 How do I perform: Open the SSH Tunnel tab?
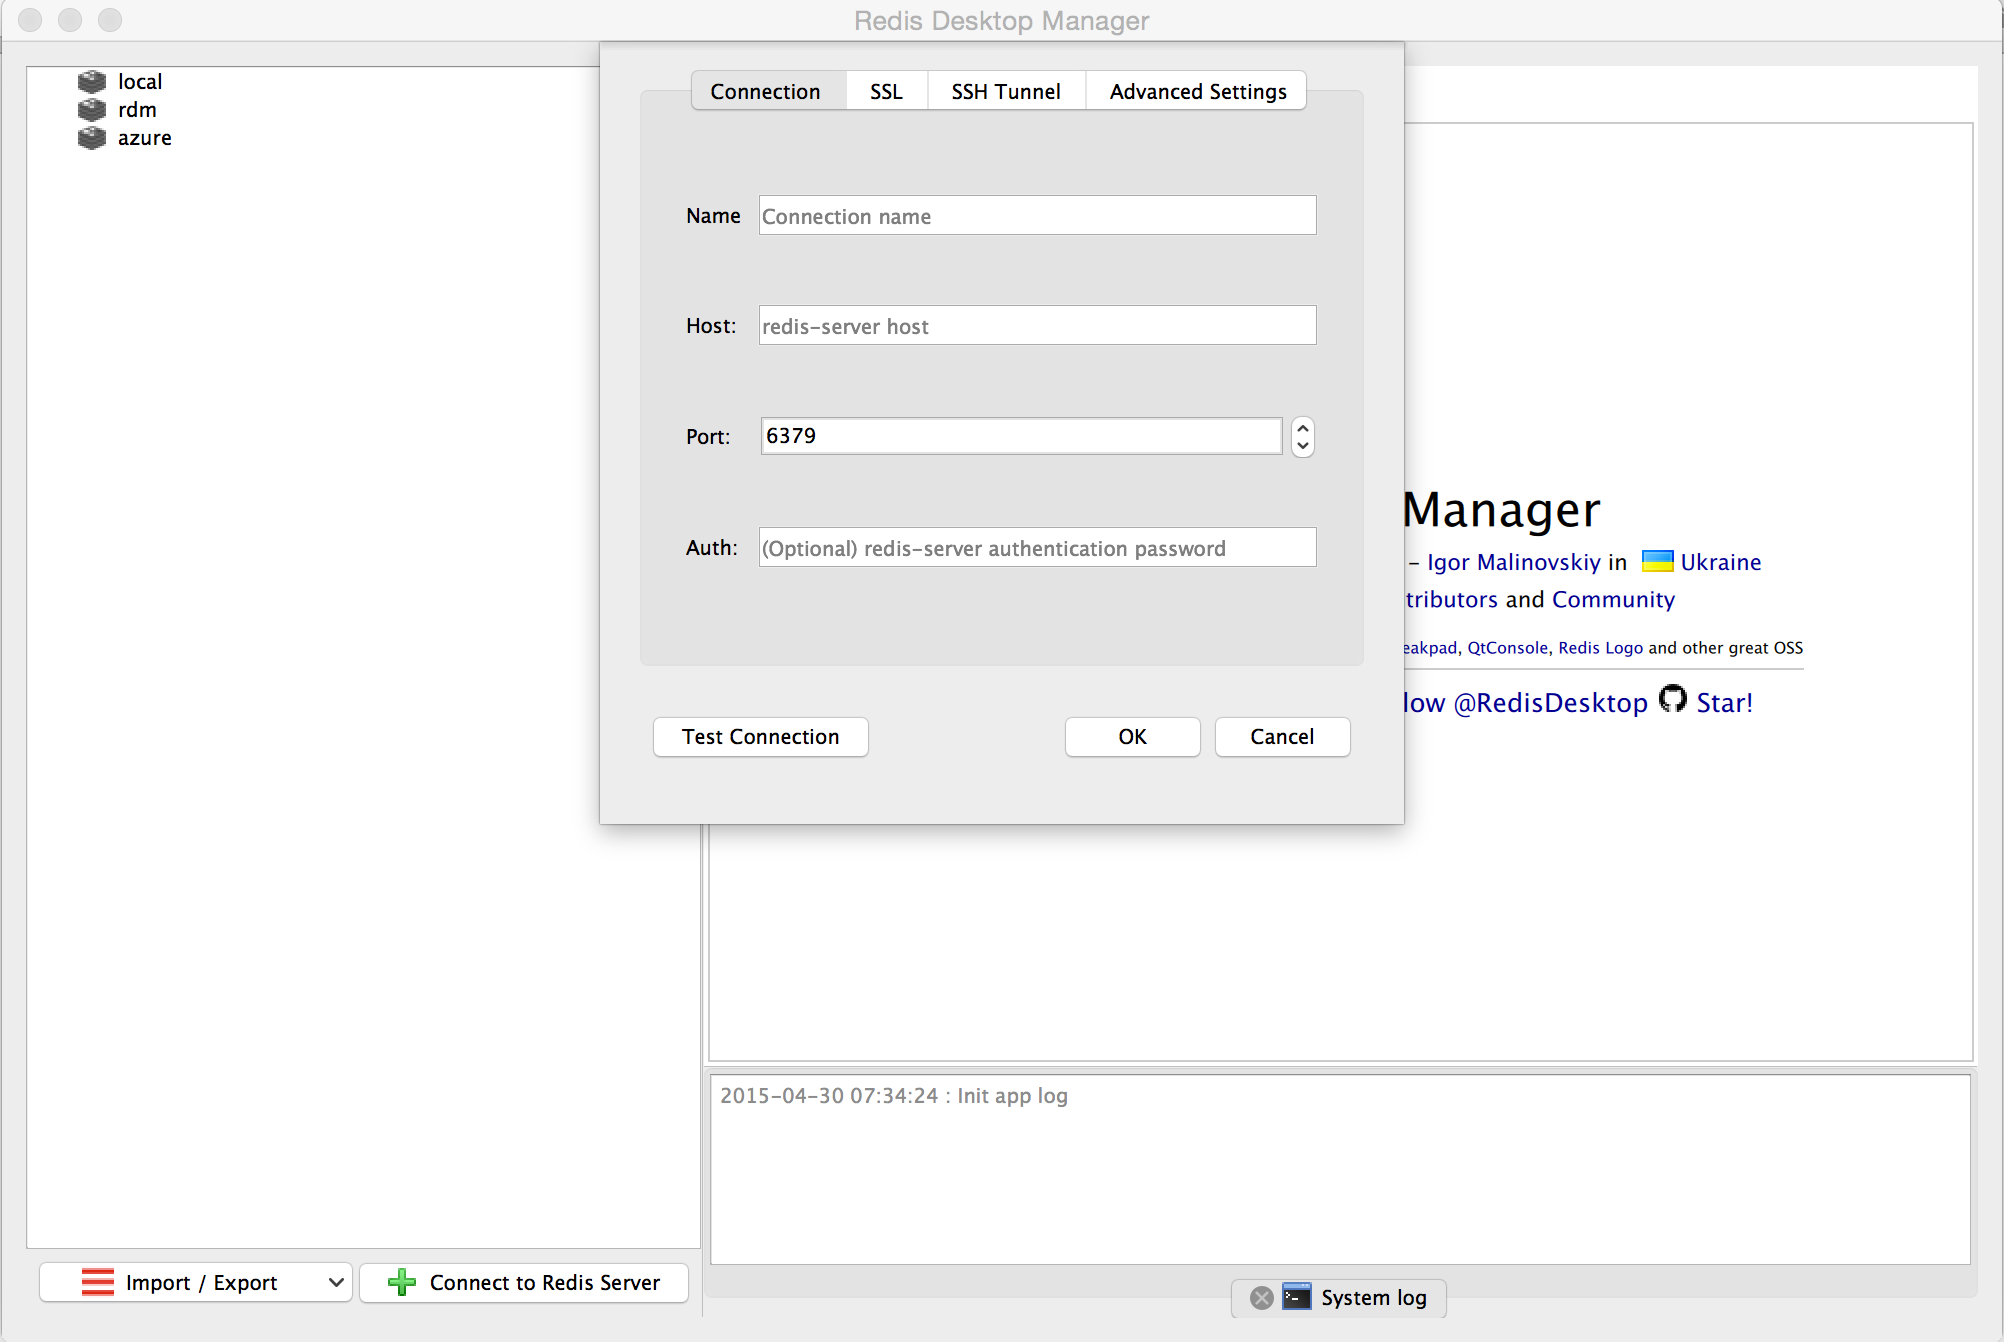click(x=1006, y=91)
